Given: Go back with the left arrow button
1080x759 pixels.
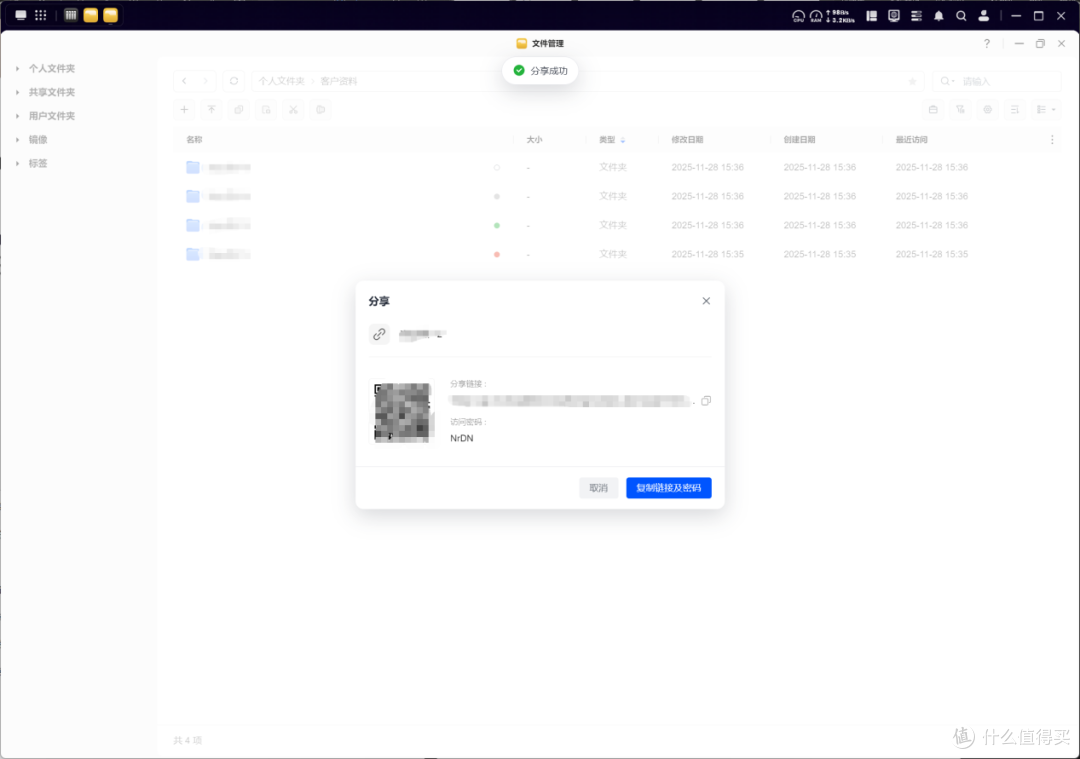Looking at the screenshot, I should click(185, 81).
